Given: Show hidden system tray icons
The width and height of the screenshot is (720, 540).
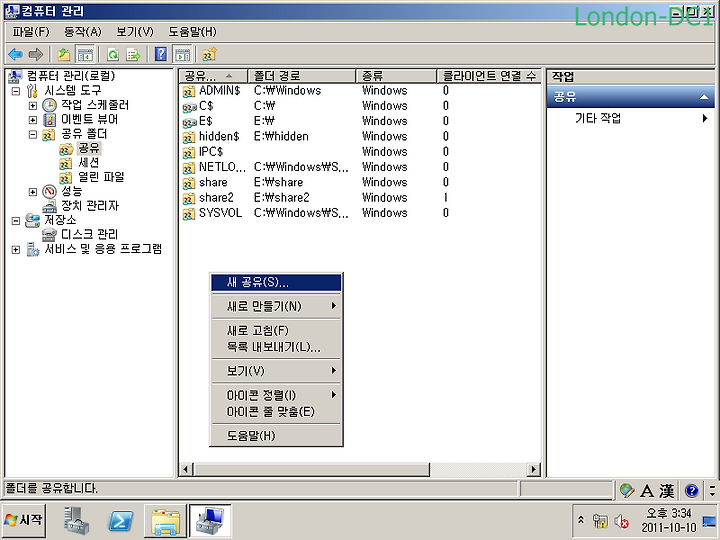Looking at the screenshot, I should [581, 520].
